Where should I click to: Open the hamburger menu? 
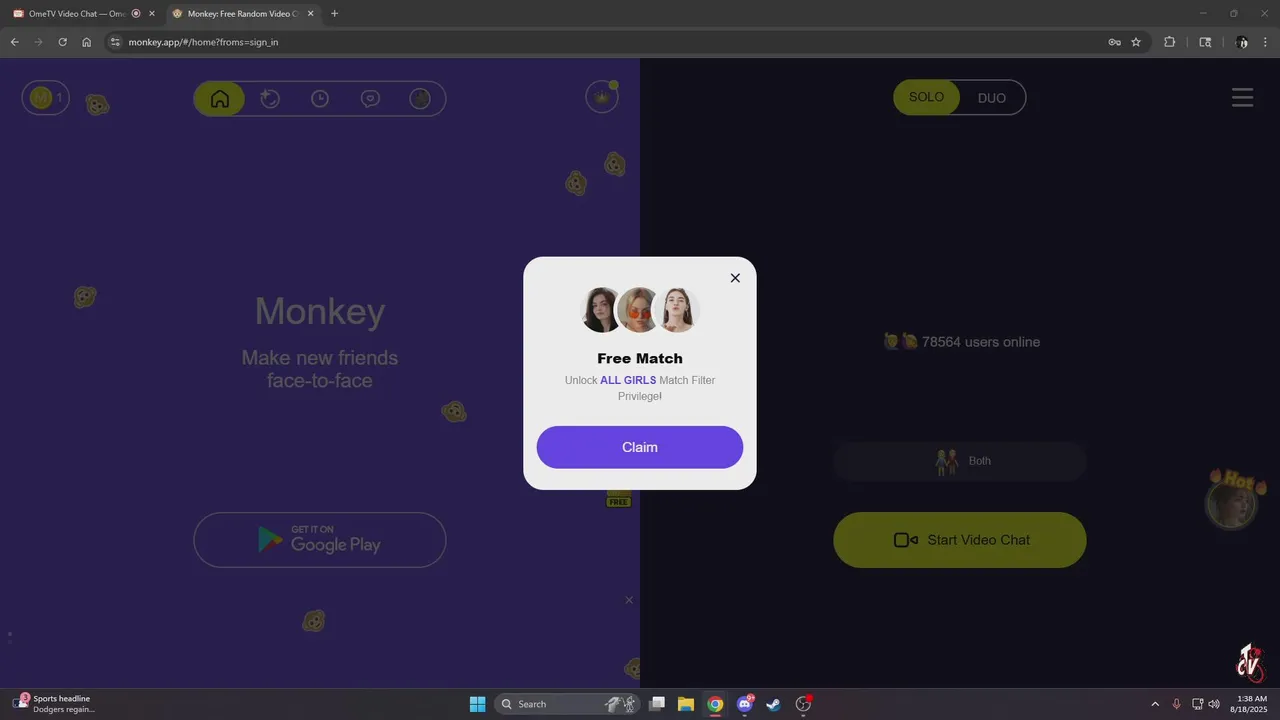click(1242, 97)
